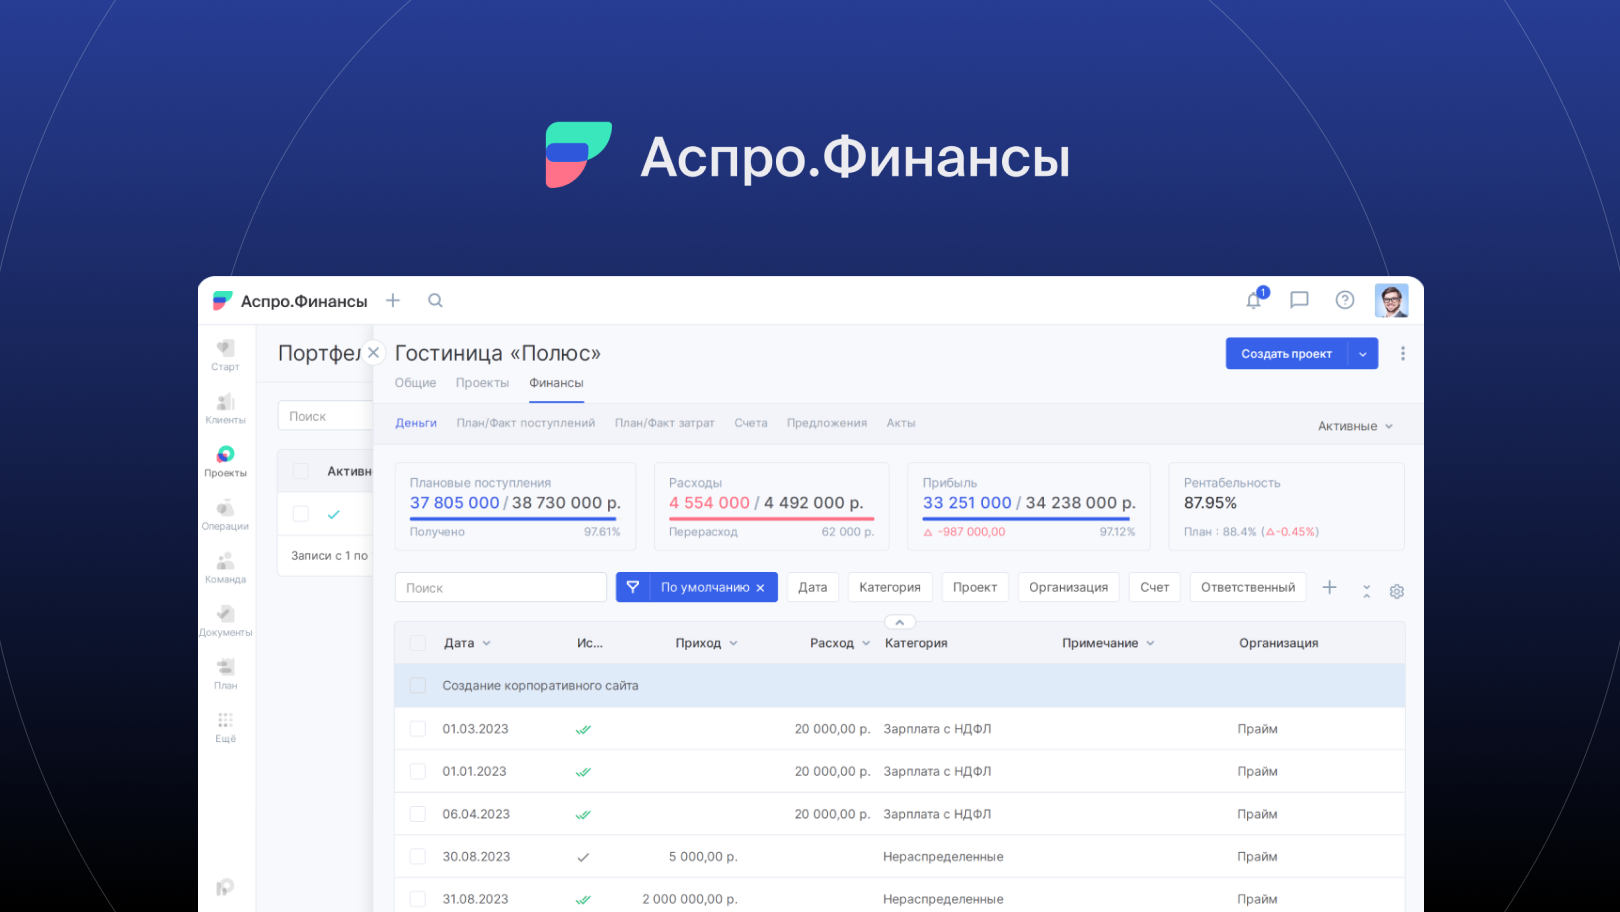1620x912 pixels.
Task: Click the Ответственный filter button
Action: (x=1248, y=587)
